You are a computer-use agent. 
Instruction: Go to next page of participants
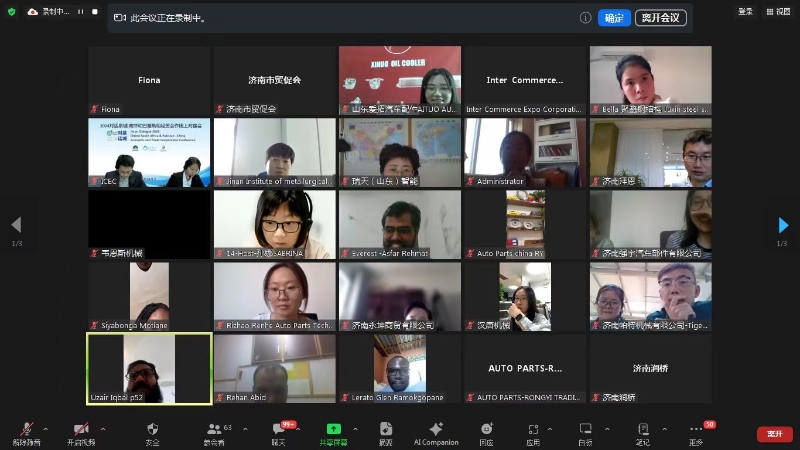784,225
